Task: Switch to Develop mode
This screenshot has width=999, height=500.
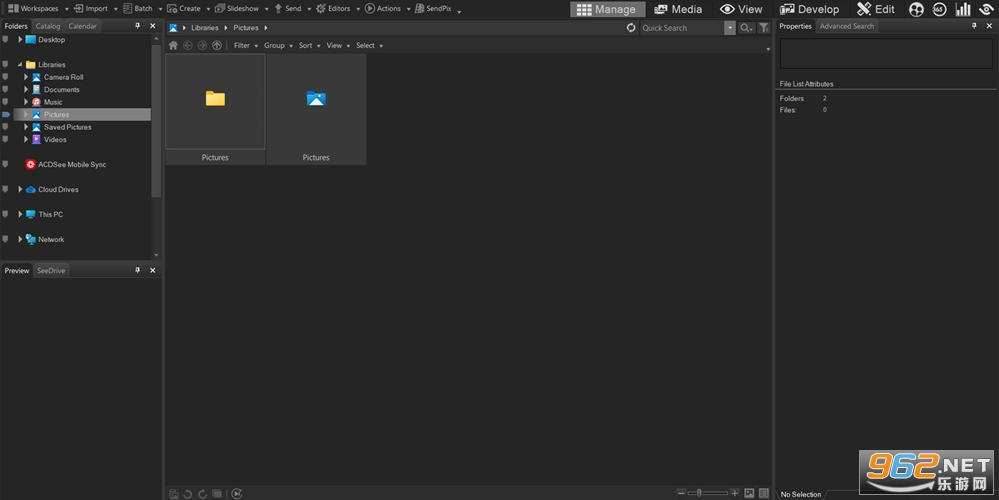Action: [810, 10]
